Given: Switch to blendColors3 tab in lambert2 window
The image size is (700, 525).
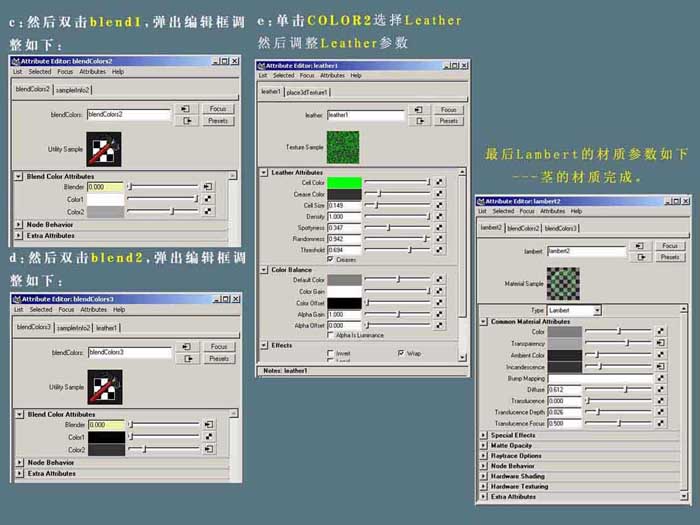Looking at the screenshot, I should coord(561,229).
